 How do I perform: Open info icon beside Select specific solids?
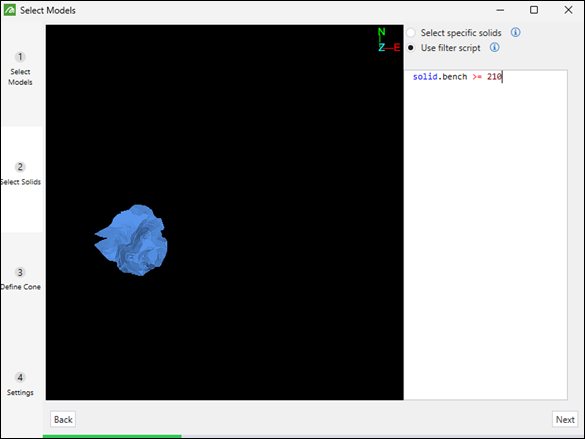[x=515, y=32]
